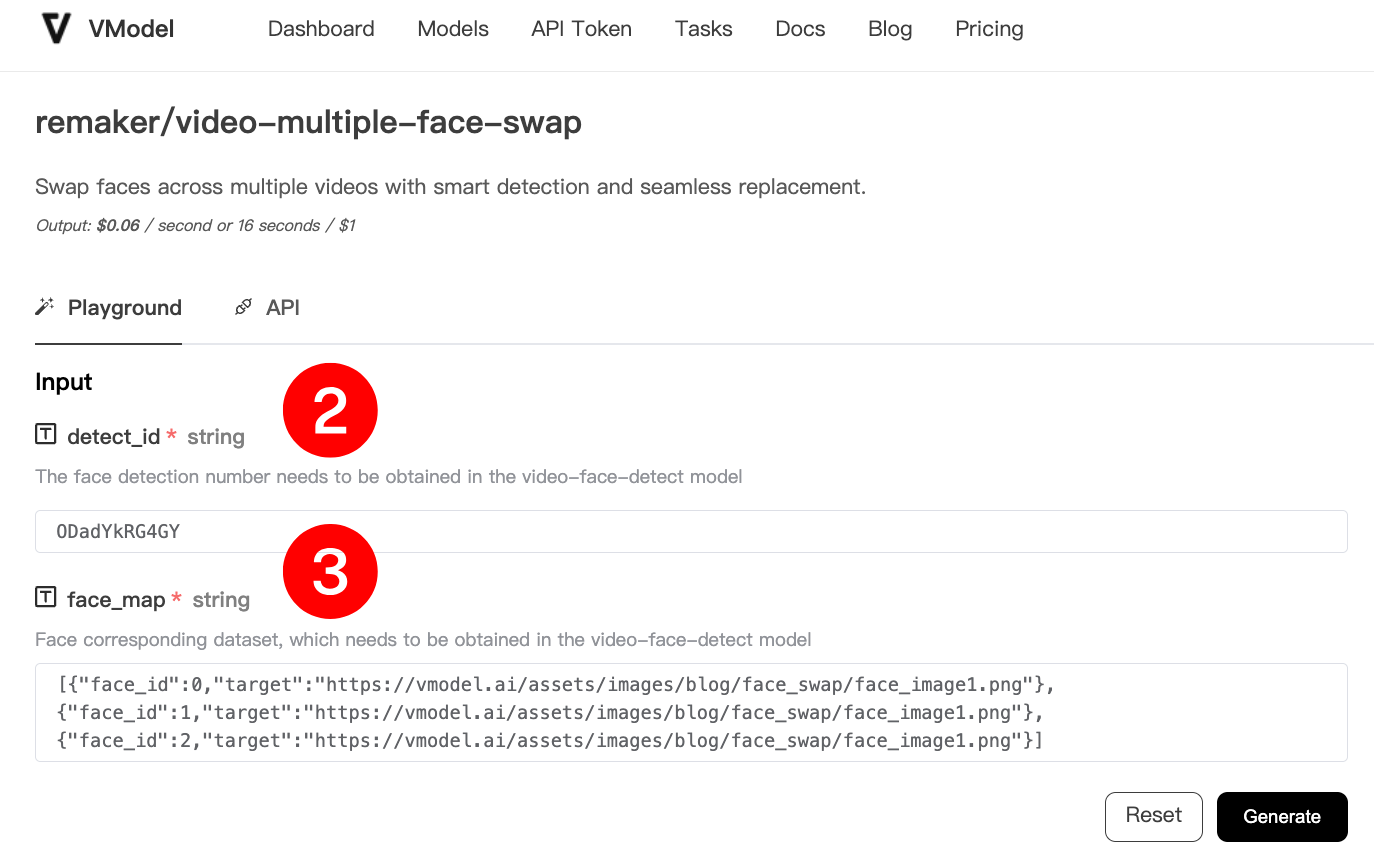Click the 'Swap faces across multiple videos' description
This screenshot has width=1374, height=854.
point(450,187)
